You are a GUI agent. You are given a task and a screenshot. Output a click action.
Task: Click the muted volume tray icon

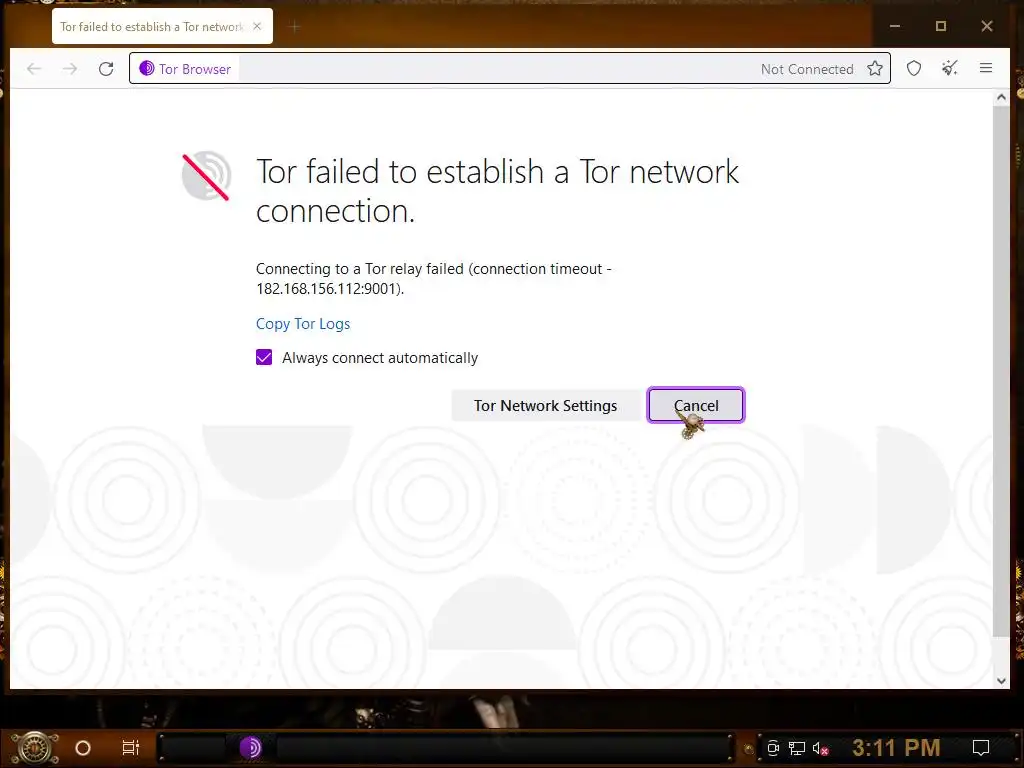821,748
